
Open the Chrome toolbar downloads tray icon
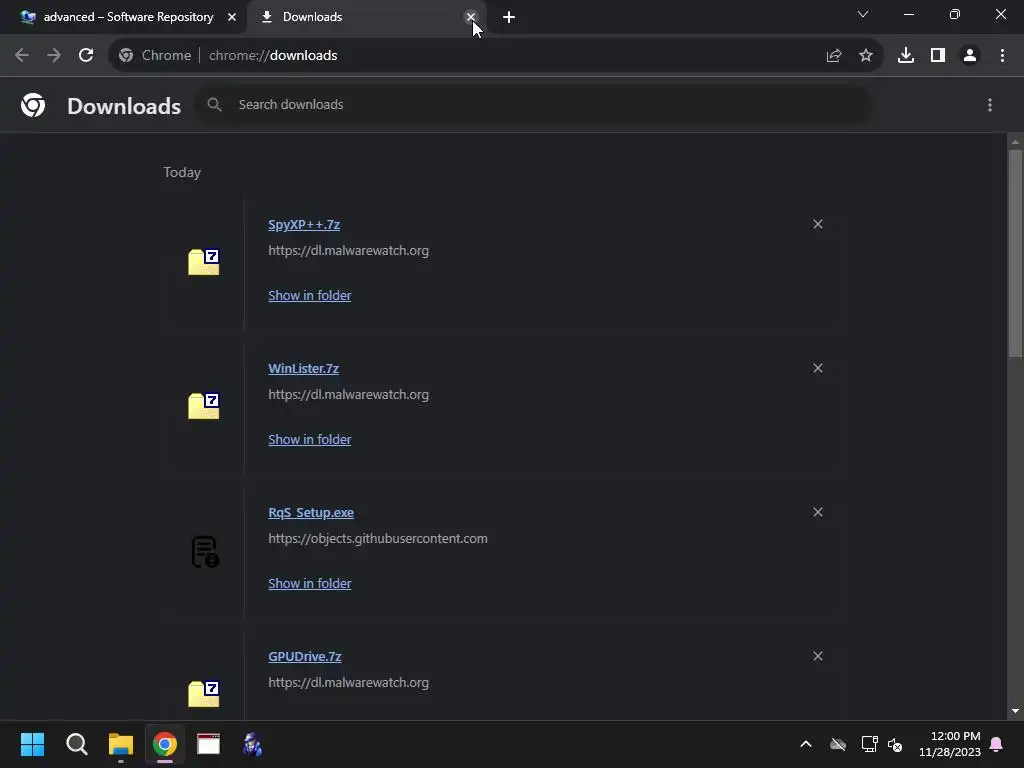906,56
